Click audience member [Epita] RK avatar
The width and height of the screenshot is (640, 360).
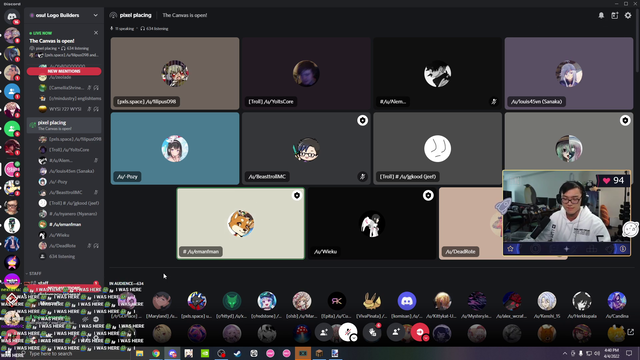click(x=337, y=301)
